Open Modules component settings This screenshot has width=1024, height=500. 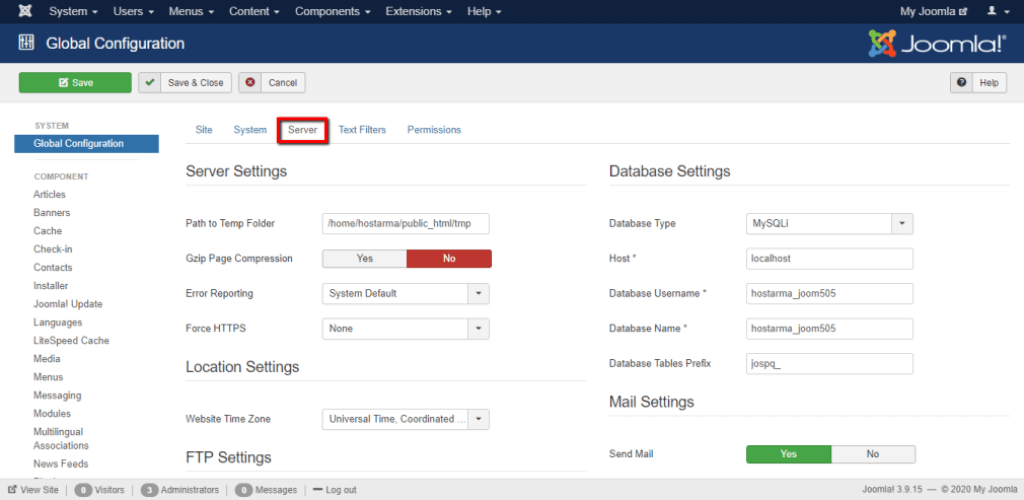tap(52, 414)
